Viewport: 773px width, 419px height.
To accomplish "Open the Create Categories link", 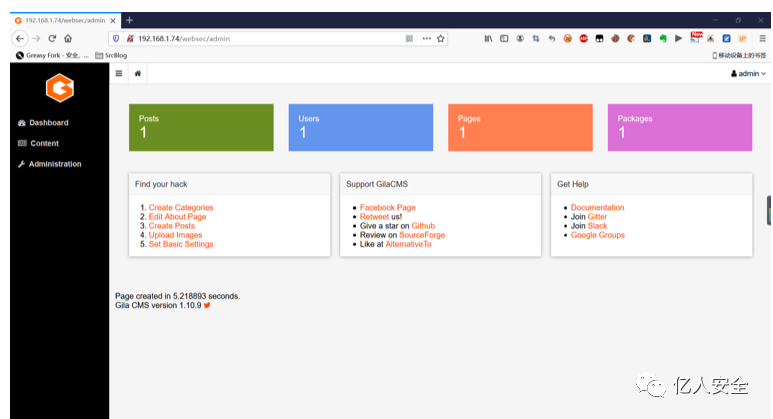I will pos(181,208).
